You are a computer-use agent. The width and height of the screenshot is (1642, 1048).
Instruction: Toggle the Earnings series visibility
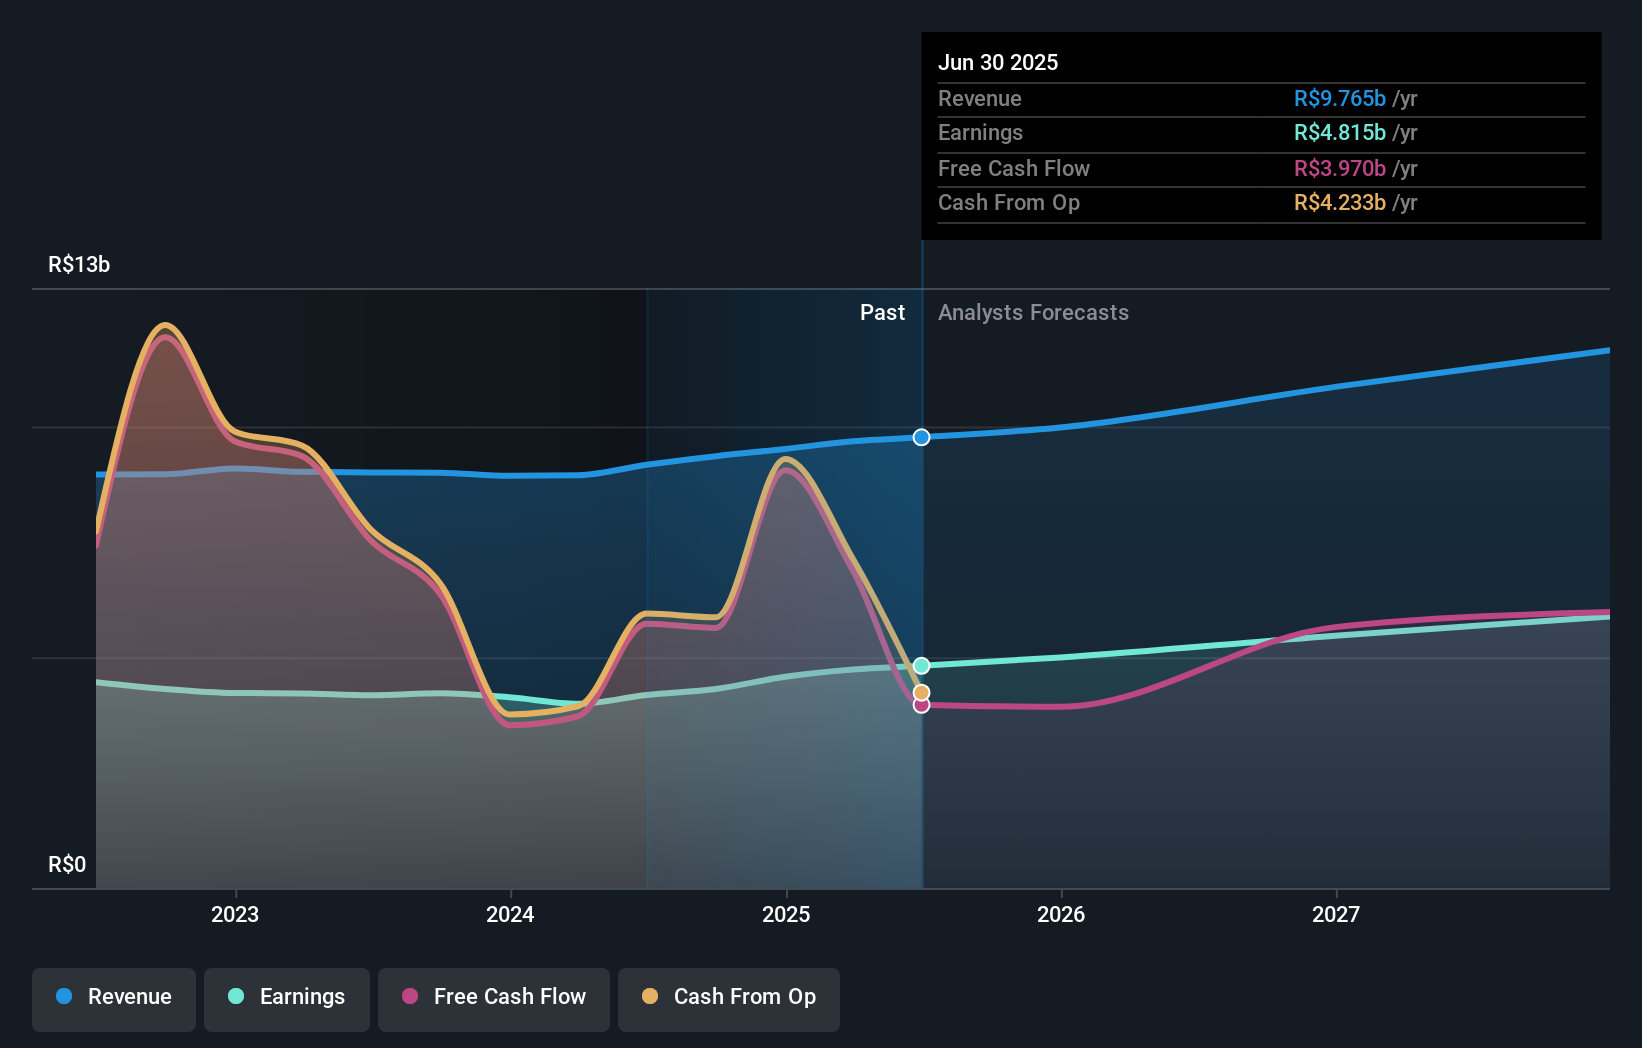click(287, 997)
